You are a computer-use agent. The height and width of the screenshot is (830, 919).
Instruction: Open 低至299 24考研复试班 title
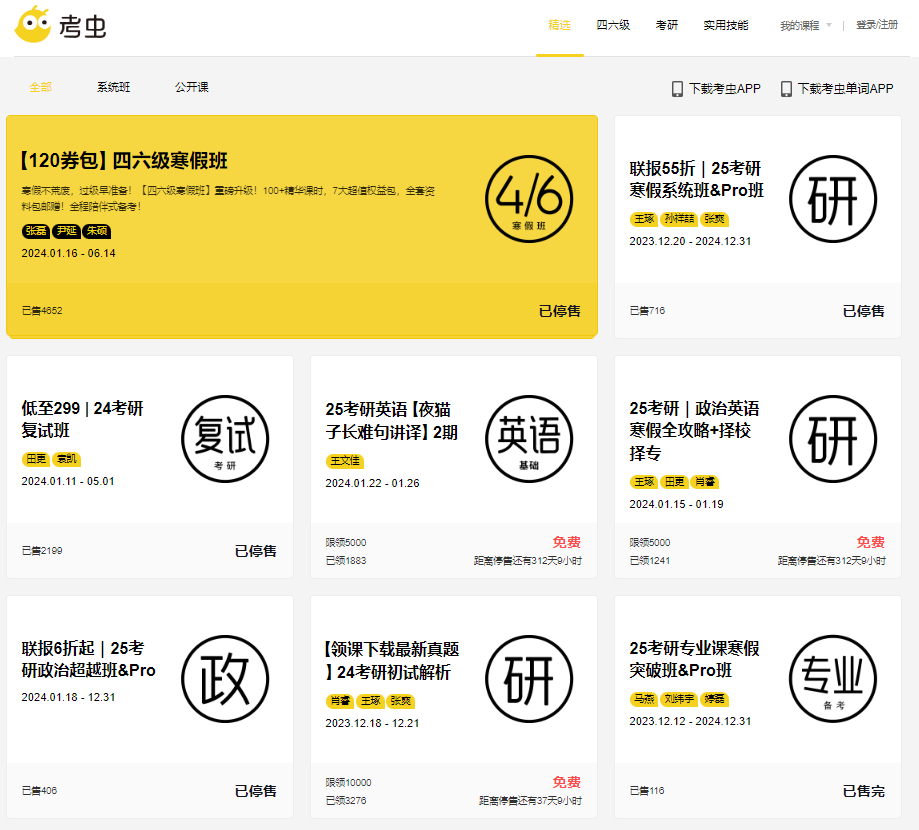tap(83, 419)
